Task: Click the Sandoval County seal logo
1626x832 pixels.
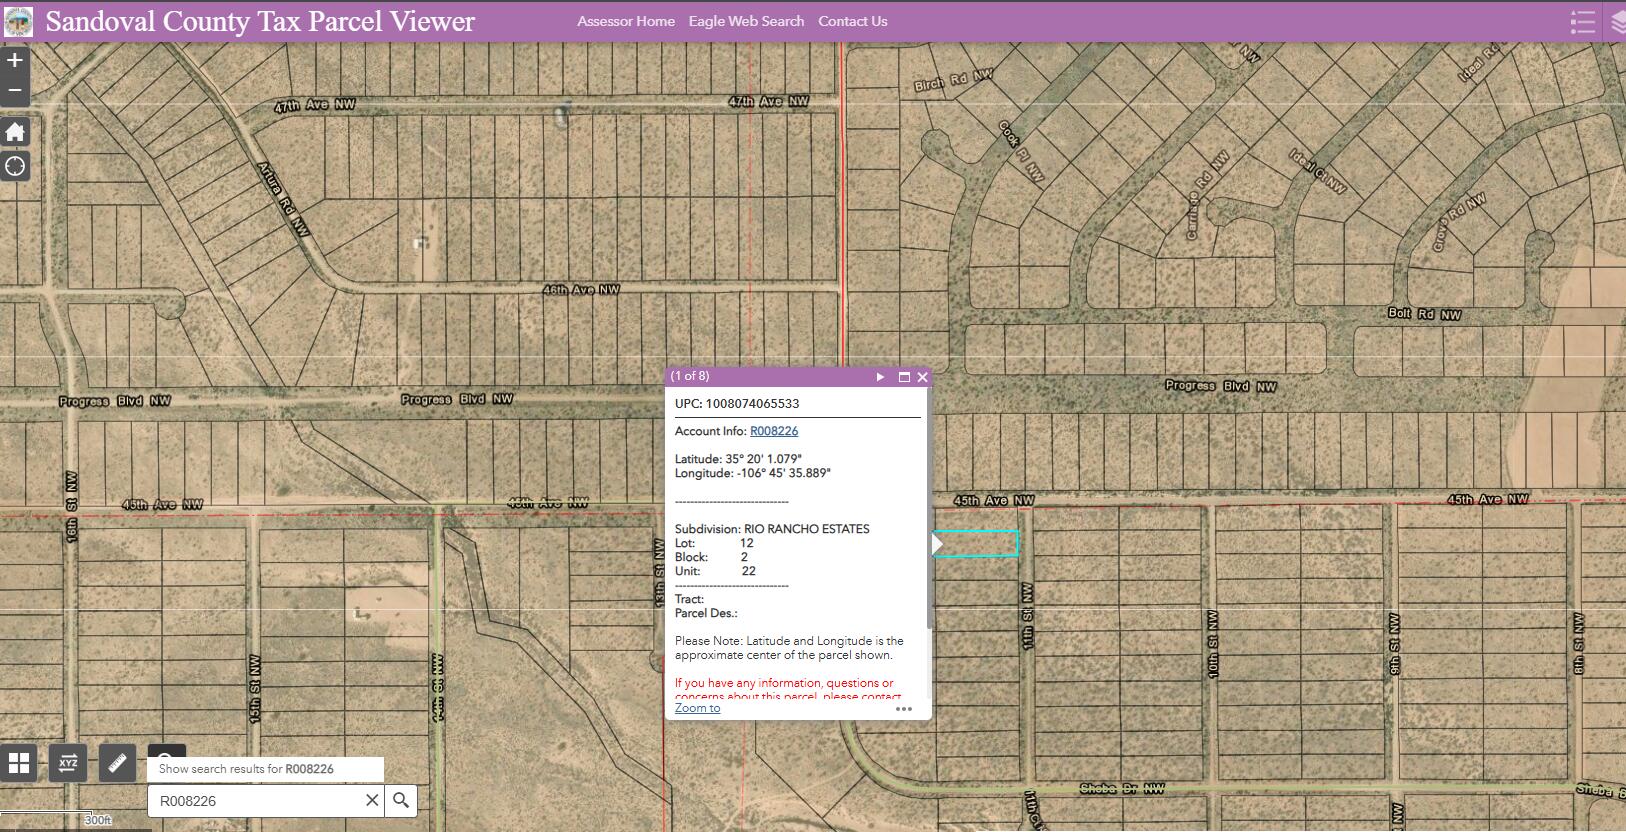Action: [x=18, y=21]
